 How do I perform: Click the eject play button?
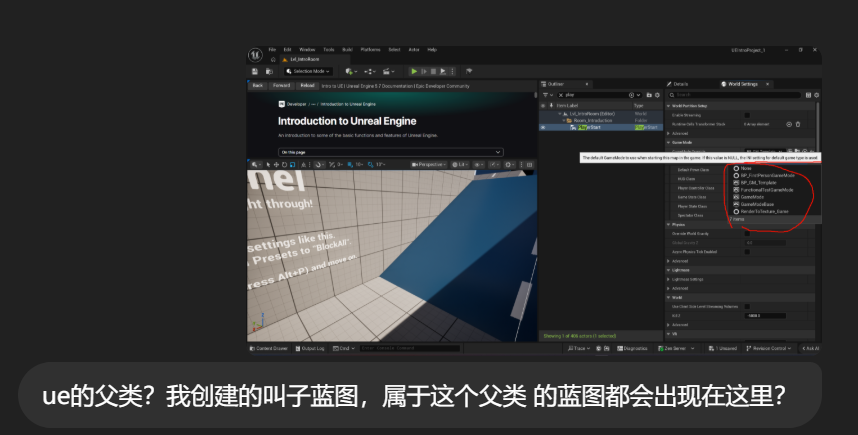click(443, 71)
